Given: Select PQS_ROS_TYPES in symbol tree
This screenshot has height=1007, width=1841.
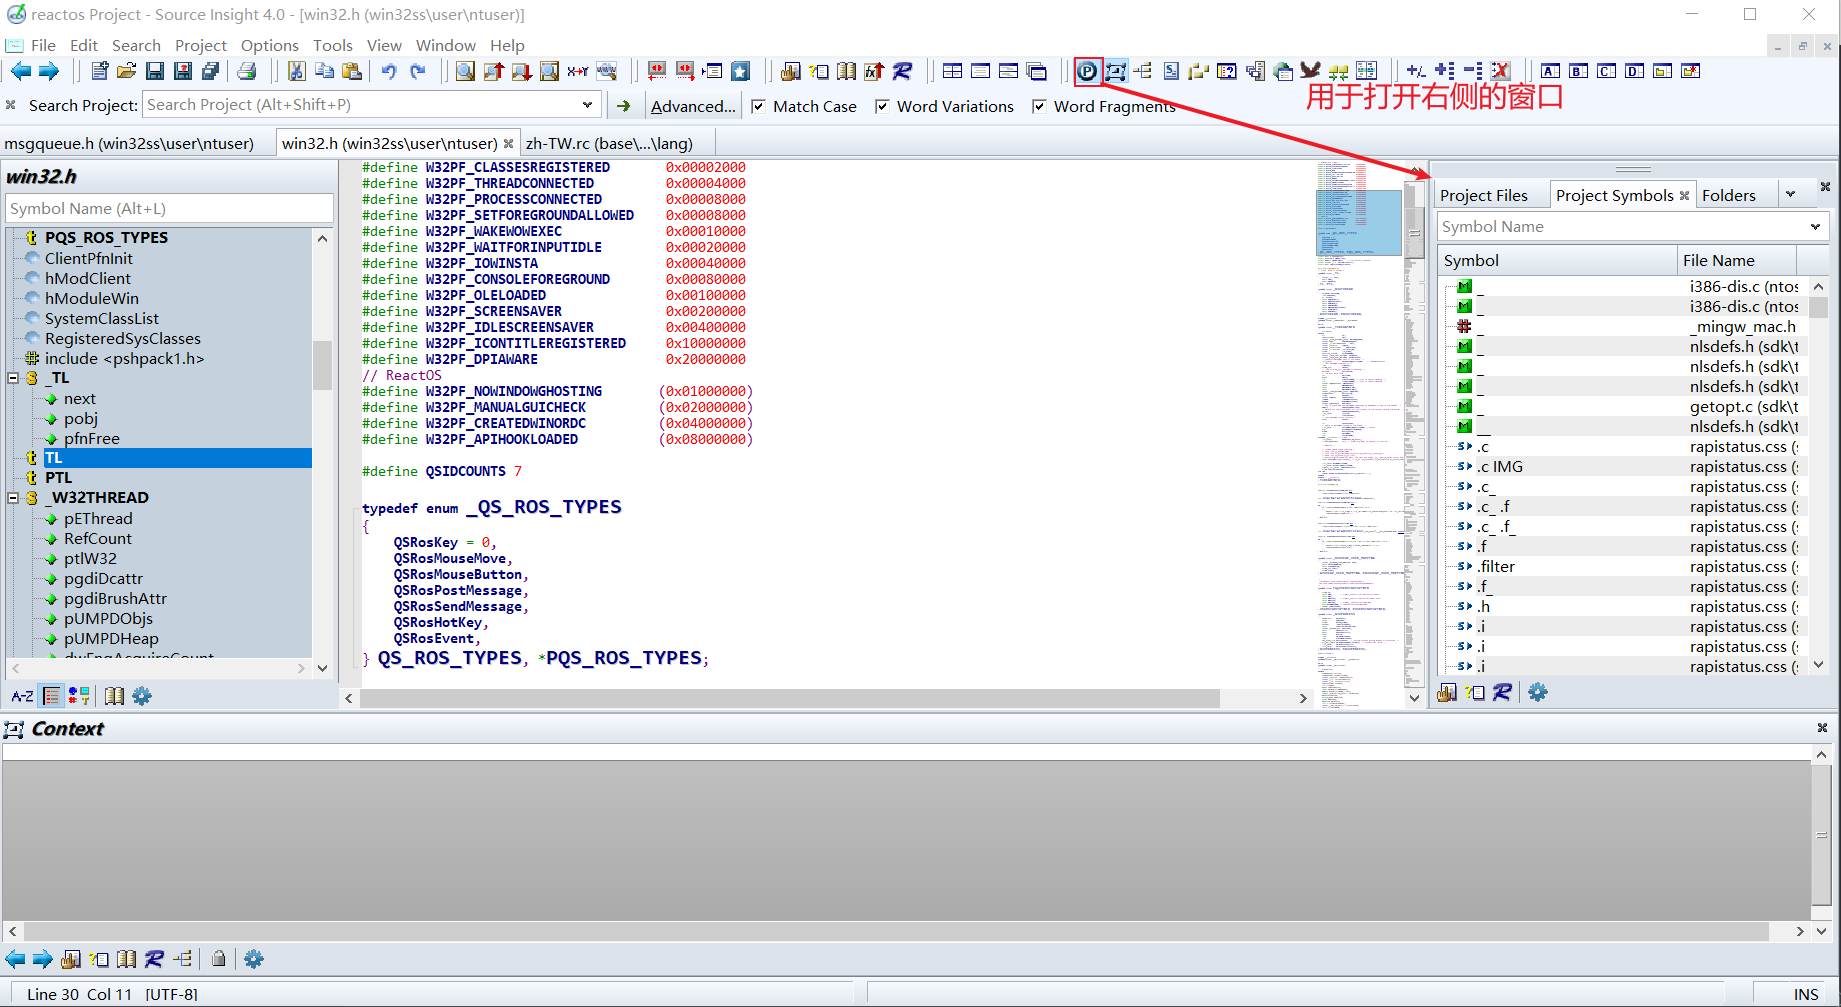Looking at the screenshot, I should [106, 238].
